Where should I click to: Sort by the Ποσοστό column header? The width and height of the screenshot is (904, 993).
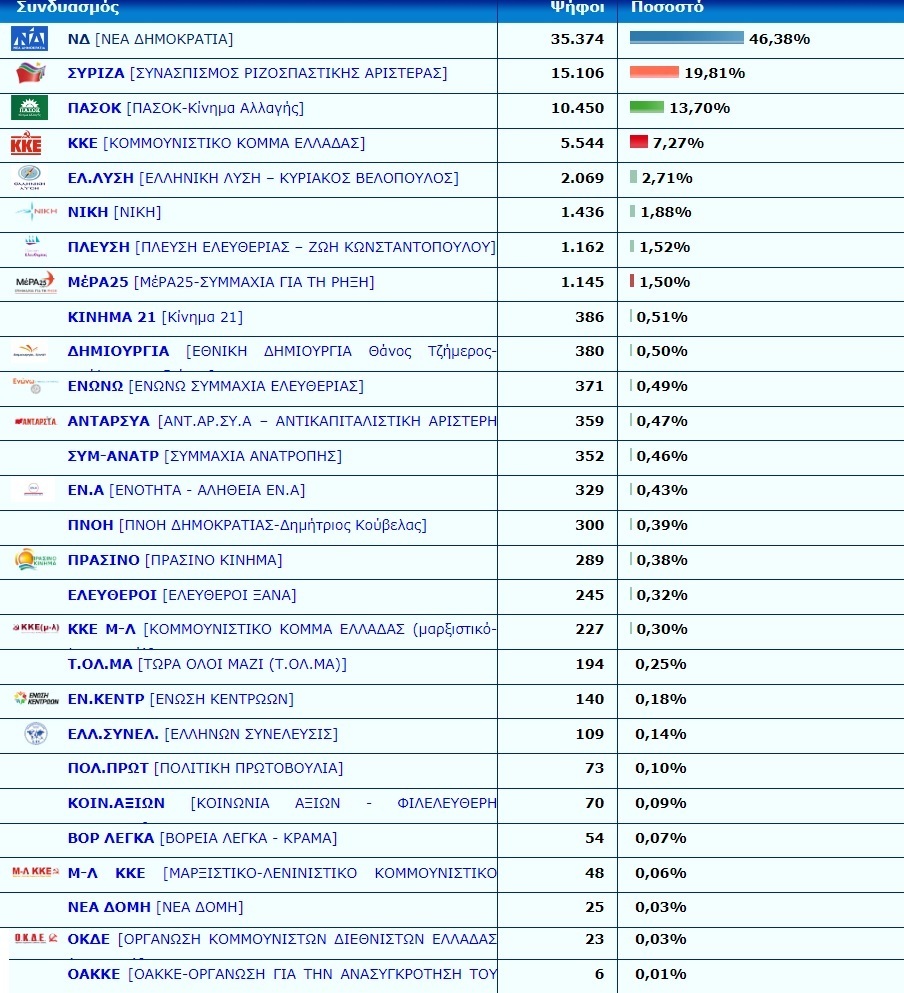pyautogui.click(x=667, y=8)
